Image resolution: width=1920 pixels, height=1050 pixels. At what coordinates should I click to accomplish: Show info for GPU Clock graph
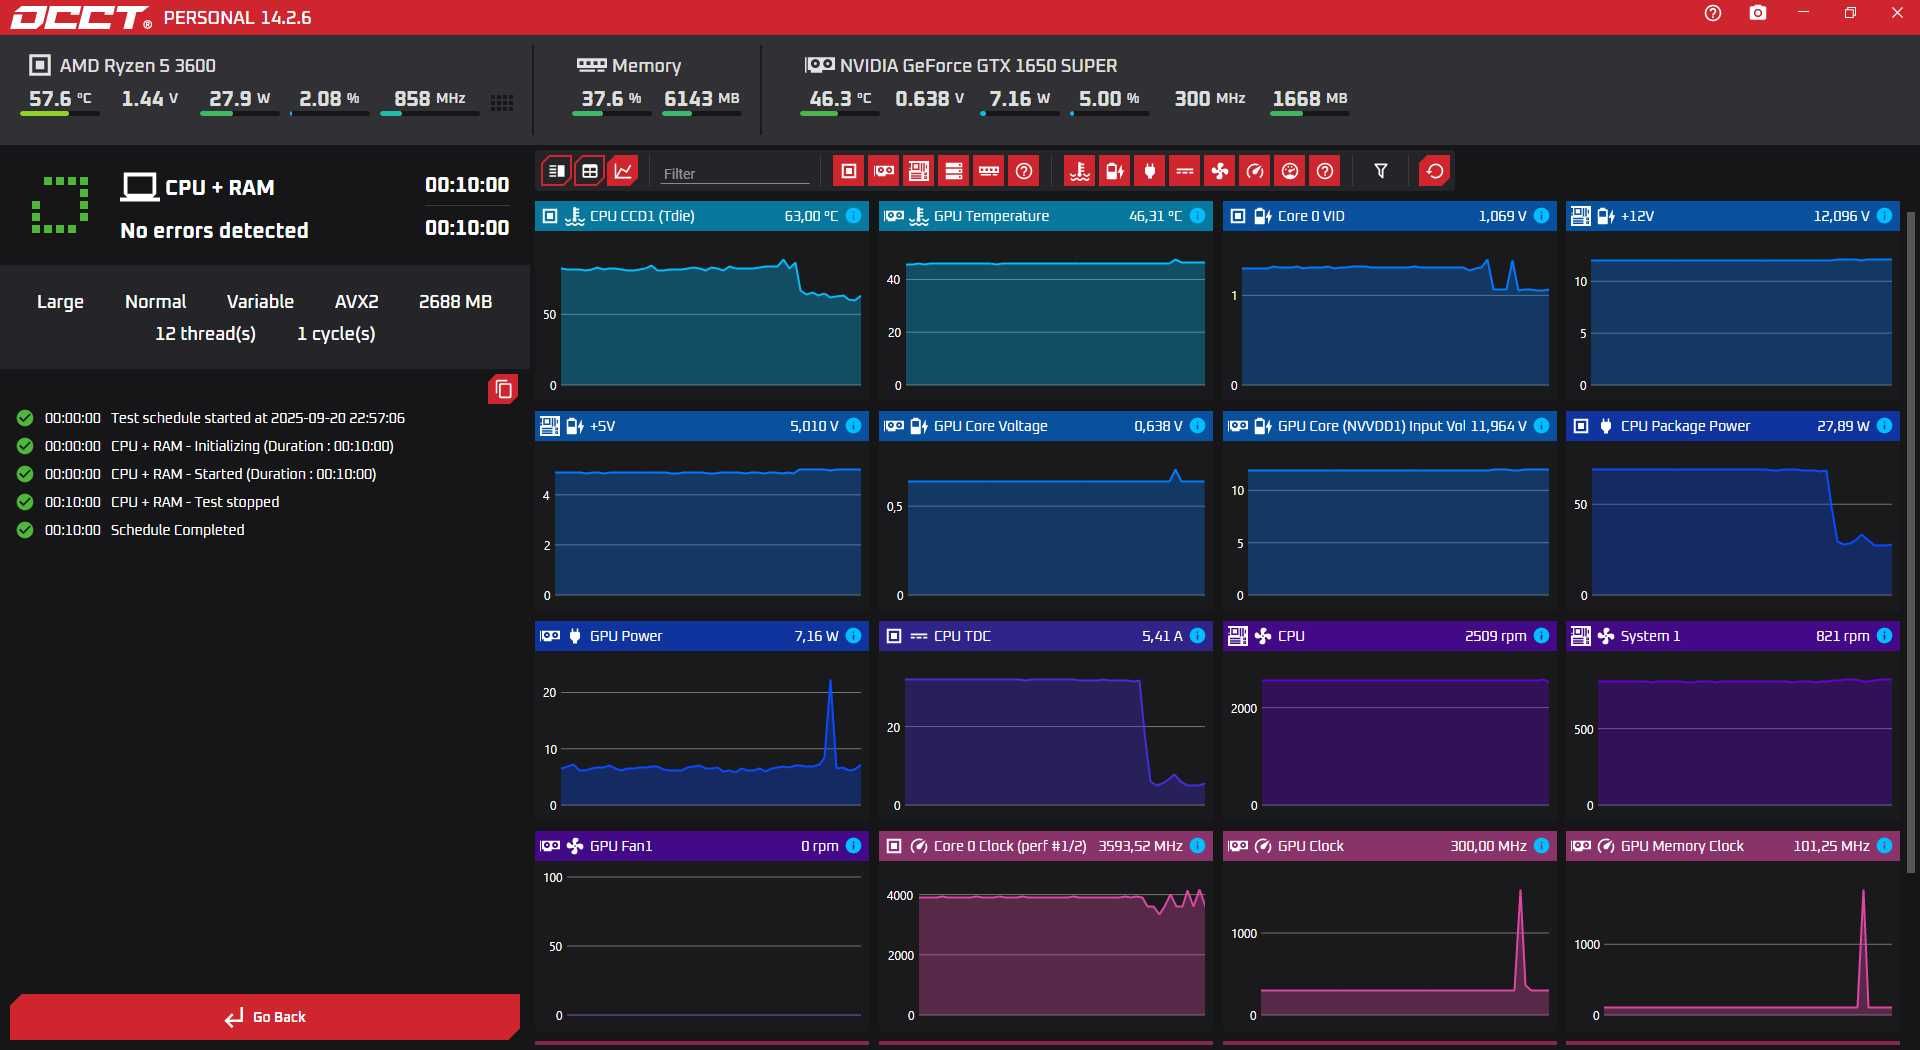coord(1541,846)
